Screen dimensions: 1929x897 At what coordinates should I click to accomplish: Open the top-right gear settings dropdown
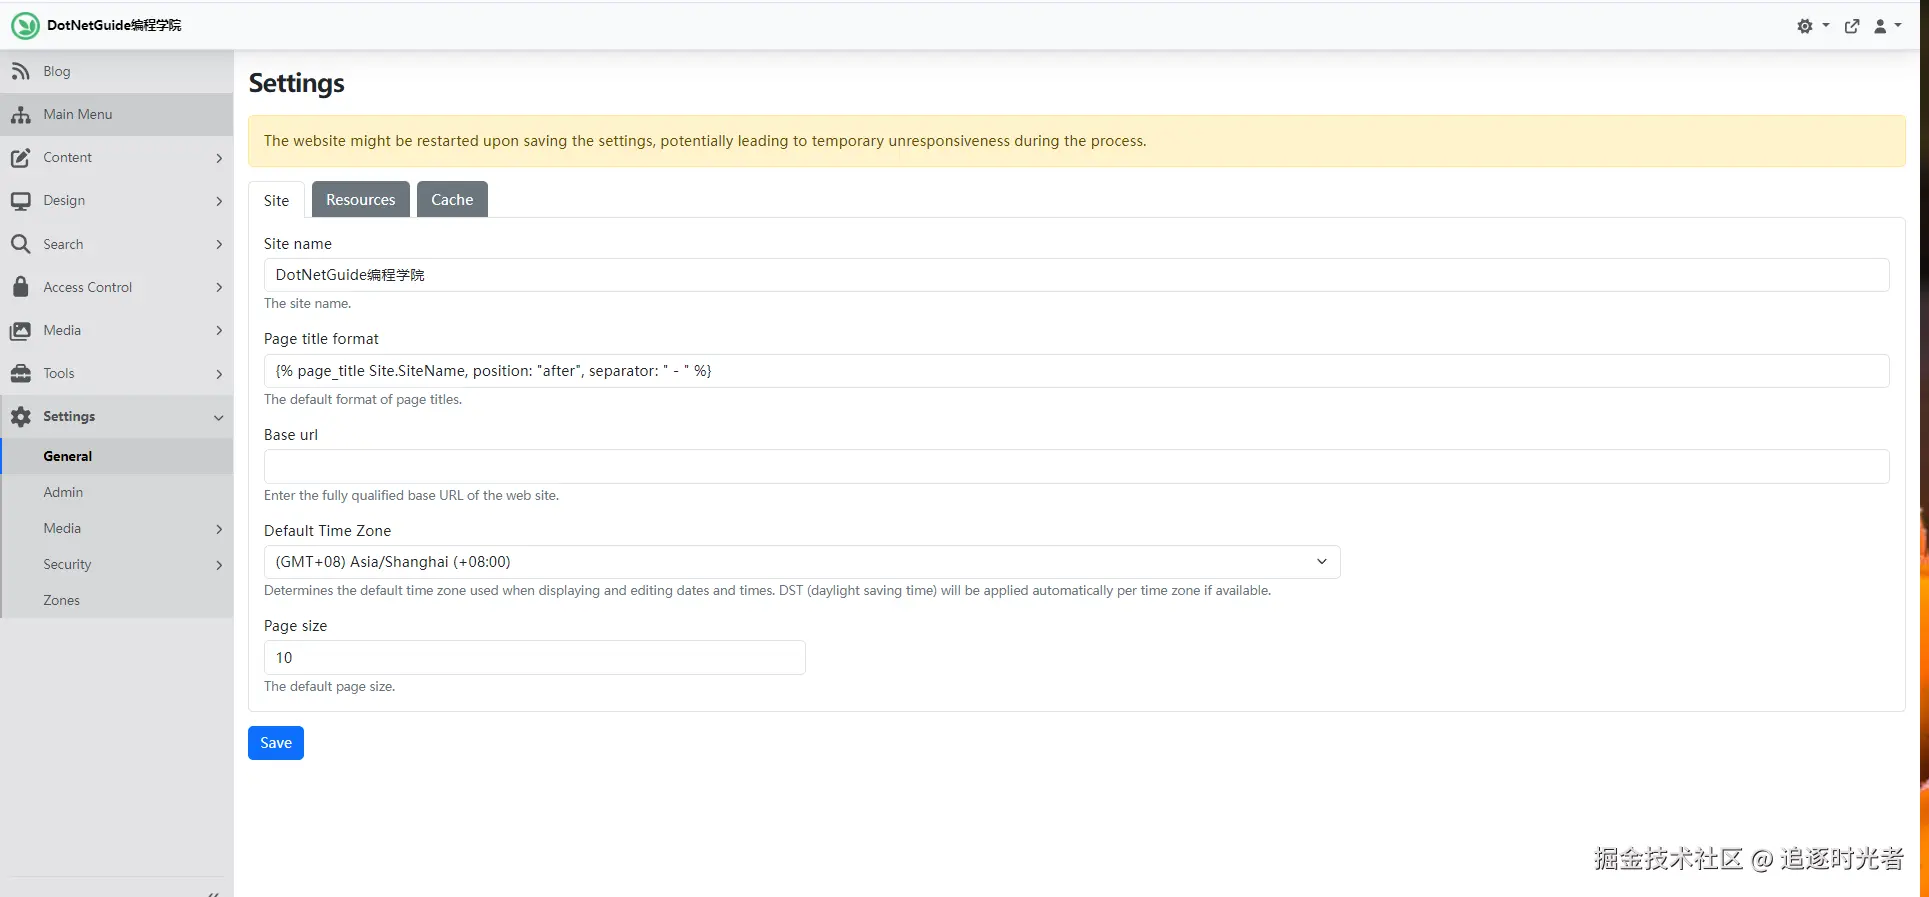point(1811,27)
